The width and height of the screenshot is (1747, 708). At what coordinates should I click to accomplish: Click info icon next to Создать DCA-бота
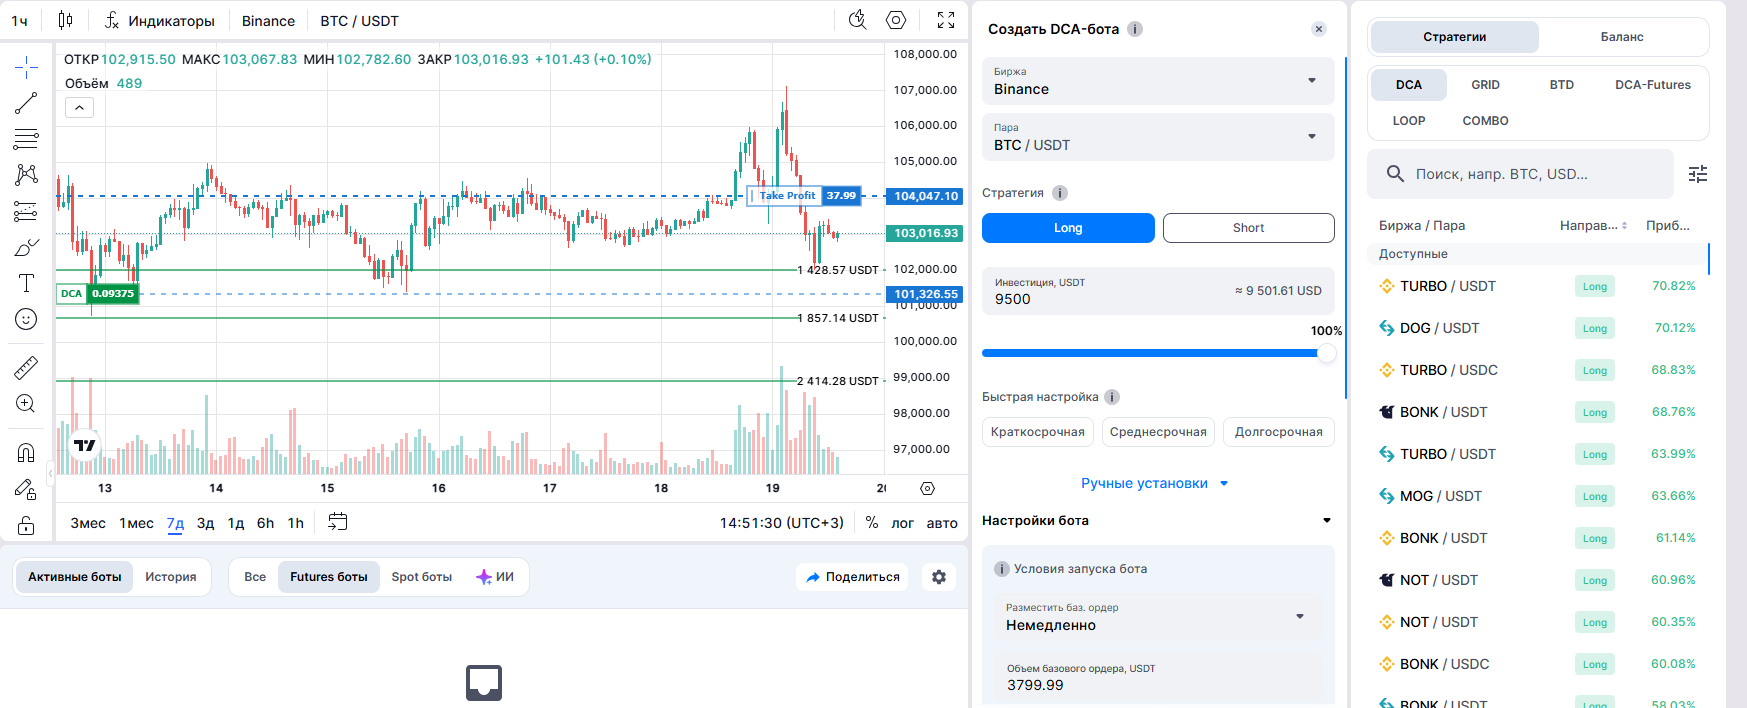pos(1135,29)
